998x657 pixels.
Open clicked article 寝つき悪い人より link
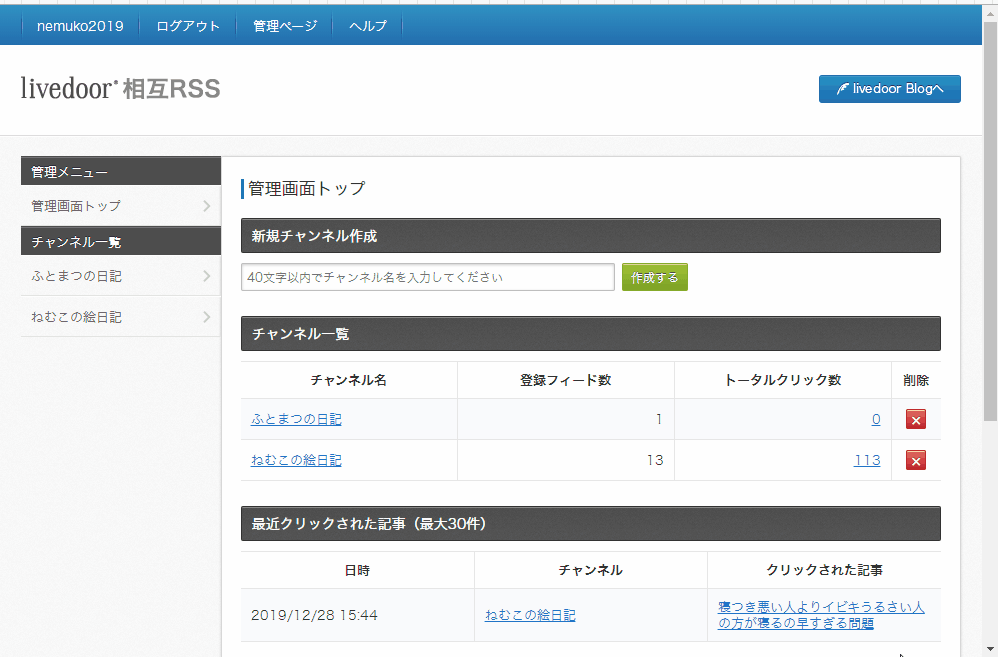[821, 615]
